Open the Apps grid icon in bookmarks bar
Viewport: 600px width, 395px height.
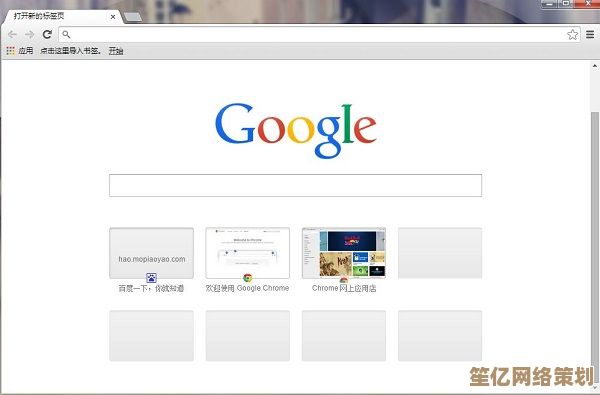(10, 51)
